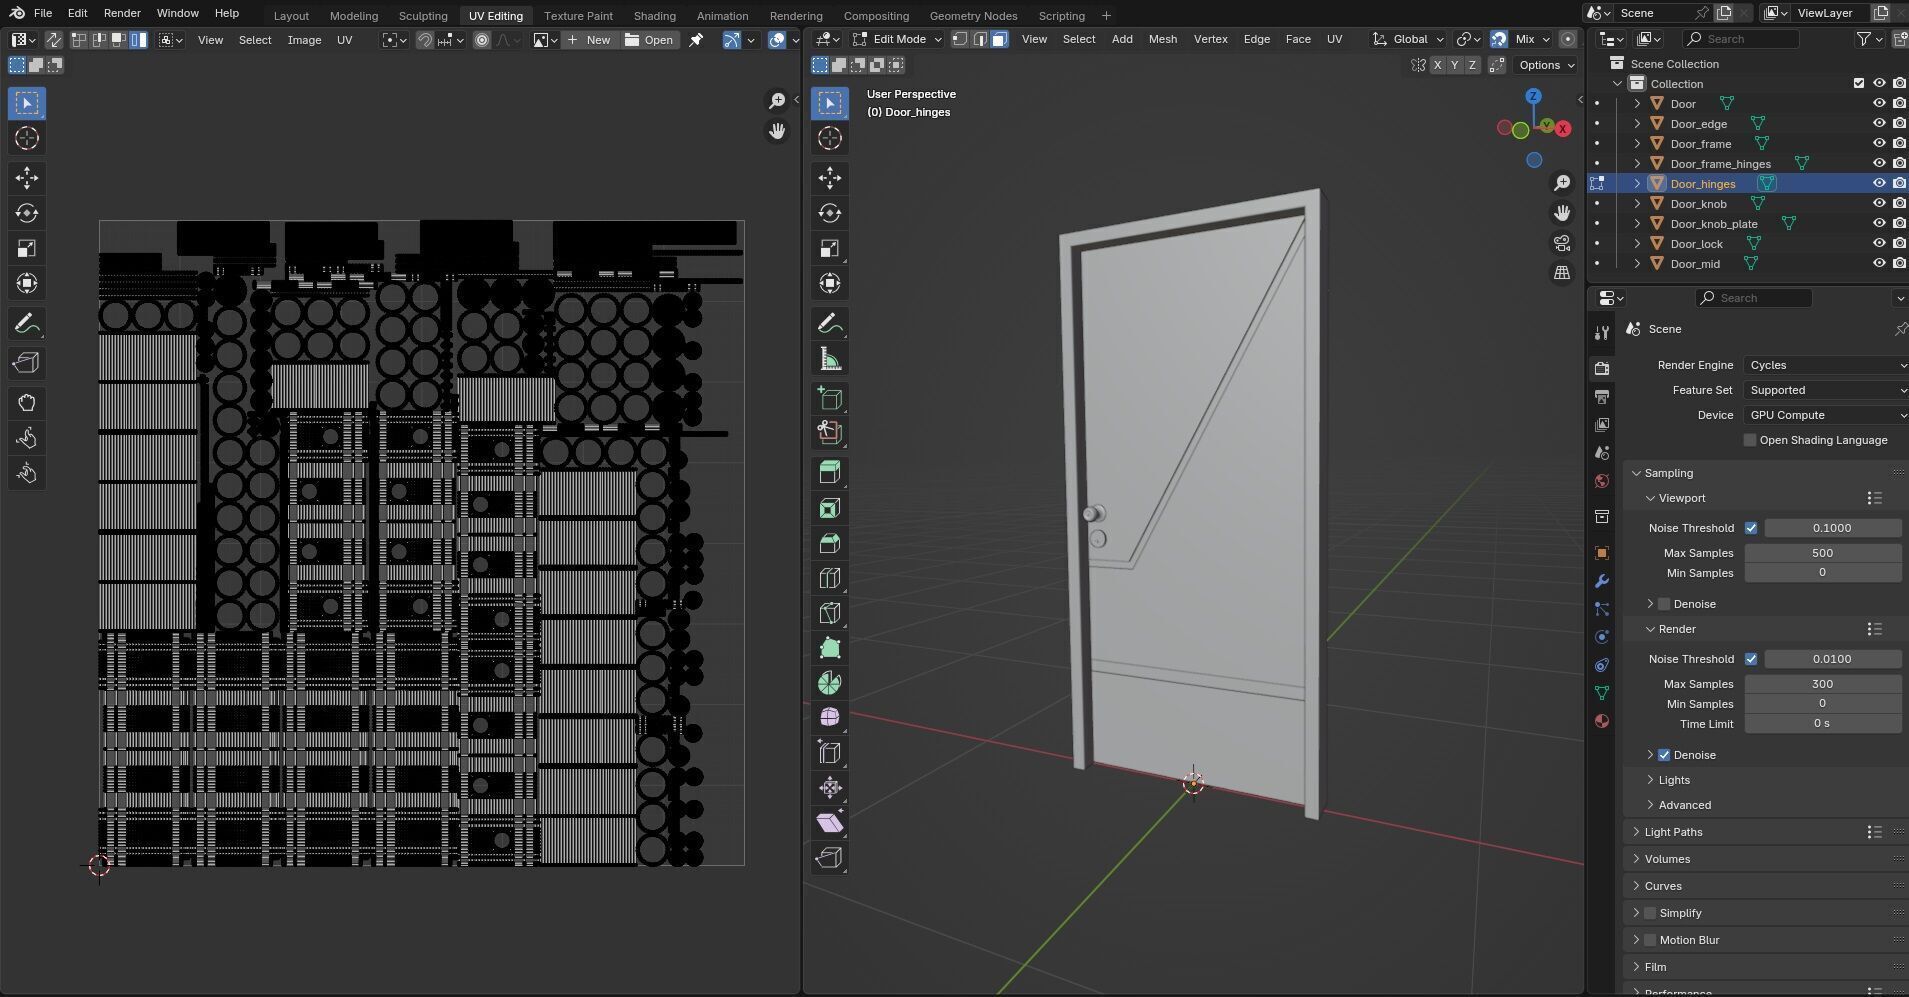Select the Shear tool
1909x997 pixels.
(x=829, y=823)
